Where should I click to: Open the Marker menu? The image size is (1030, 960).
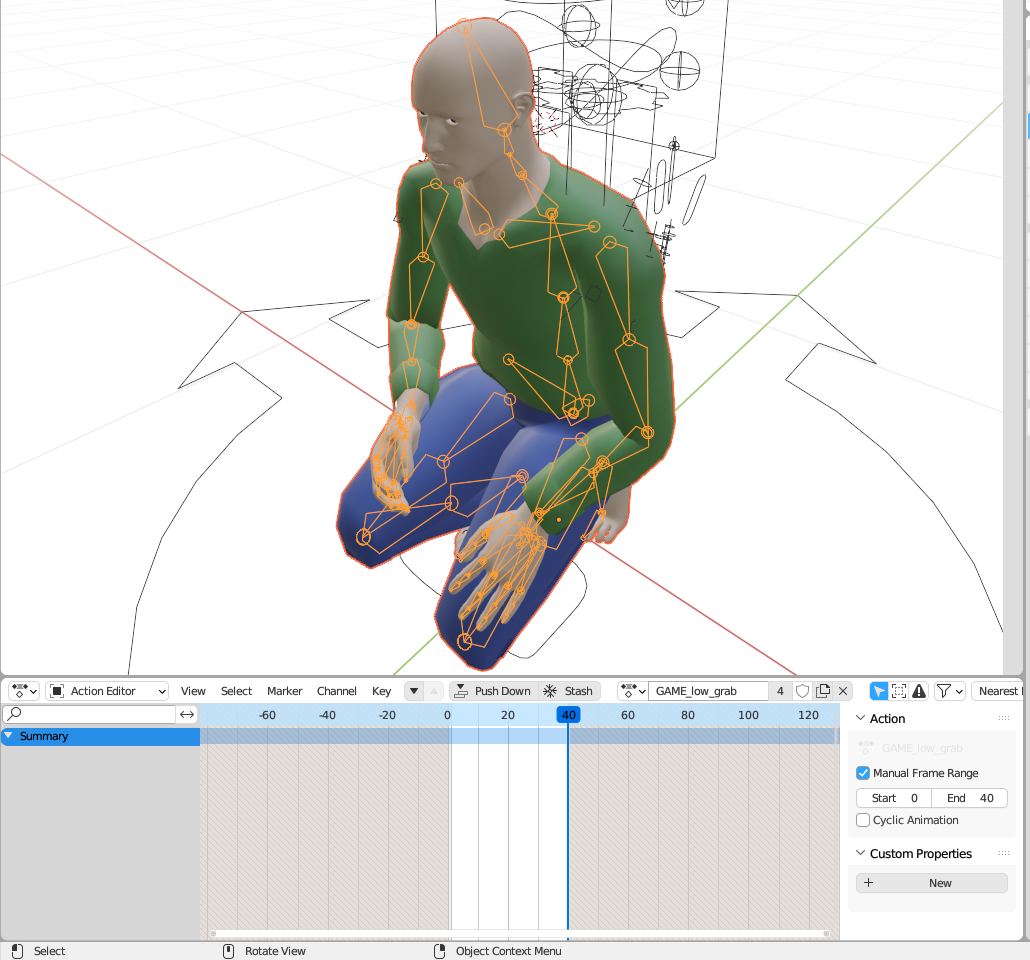click(284, 691)
